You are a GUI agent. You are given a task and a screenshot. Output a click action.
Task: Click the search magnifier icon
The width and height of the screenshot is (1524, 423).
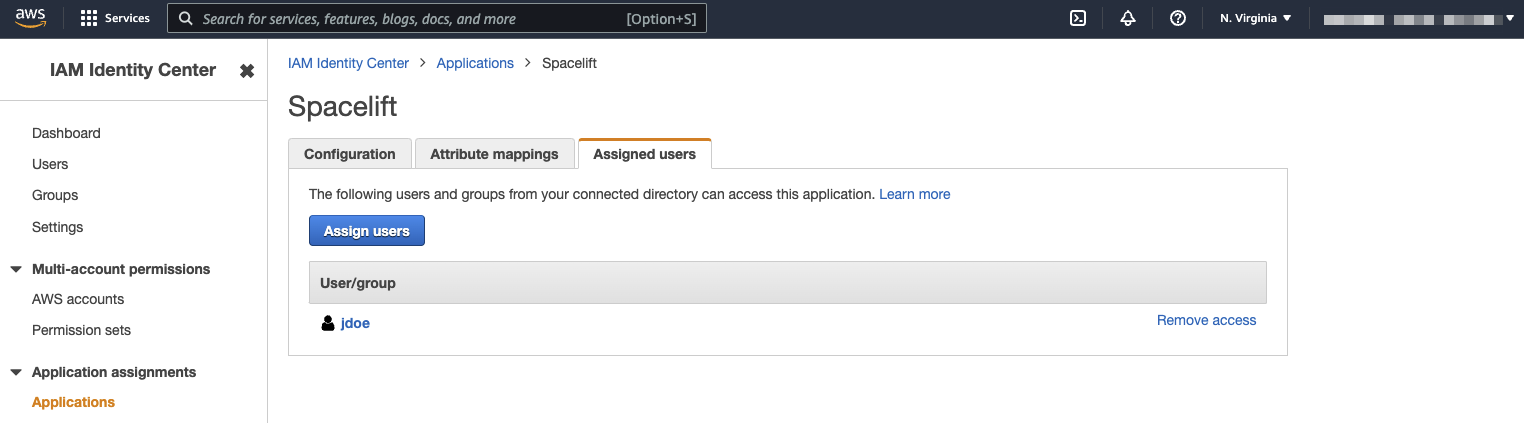(x=186, y=19)
